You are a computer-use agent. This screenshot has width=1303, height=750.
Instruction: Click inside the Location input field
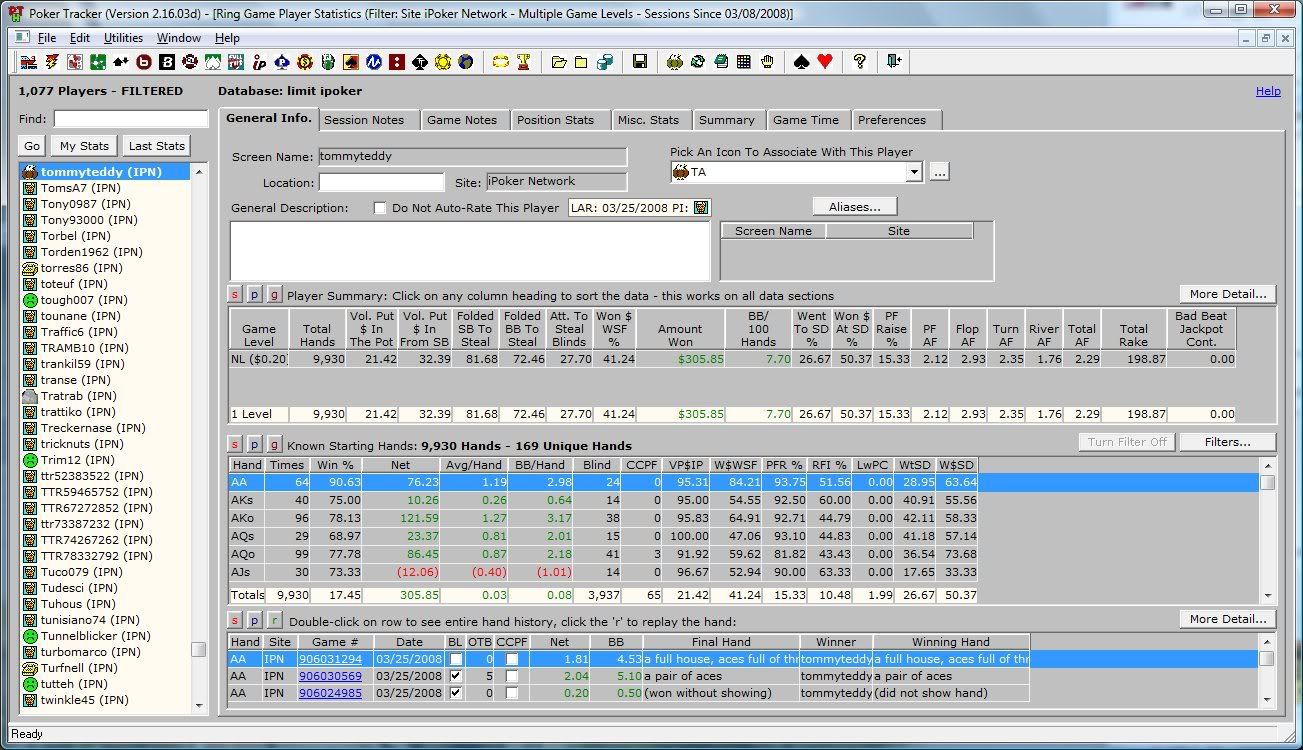[381, 182]
